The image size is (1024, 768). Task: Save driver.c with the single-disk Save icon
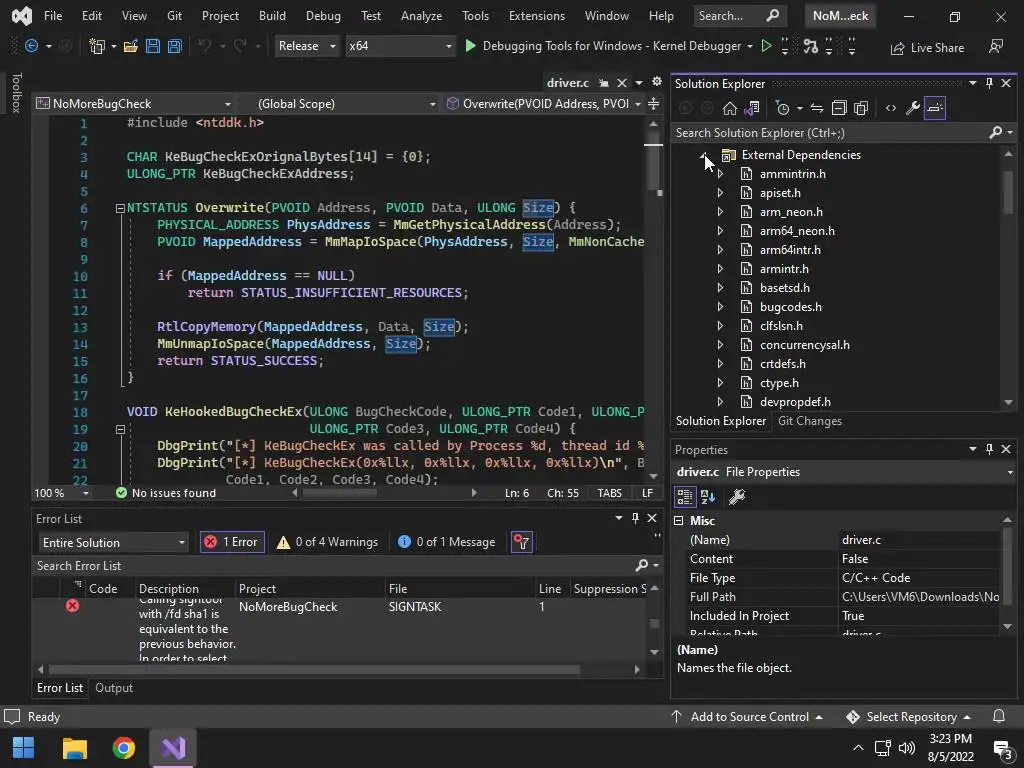point(153,46)
